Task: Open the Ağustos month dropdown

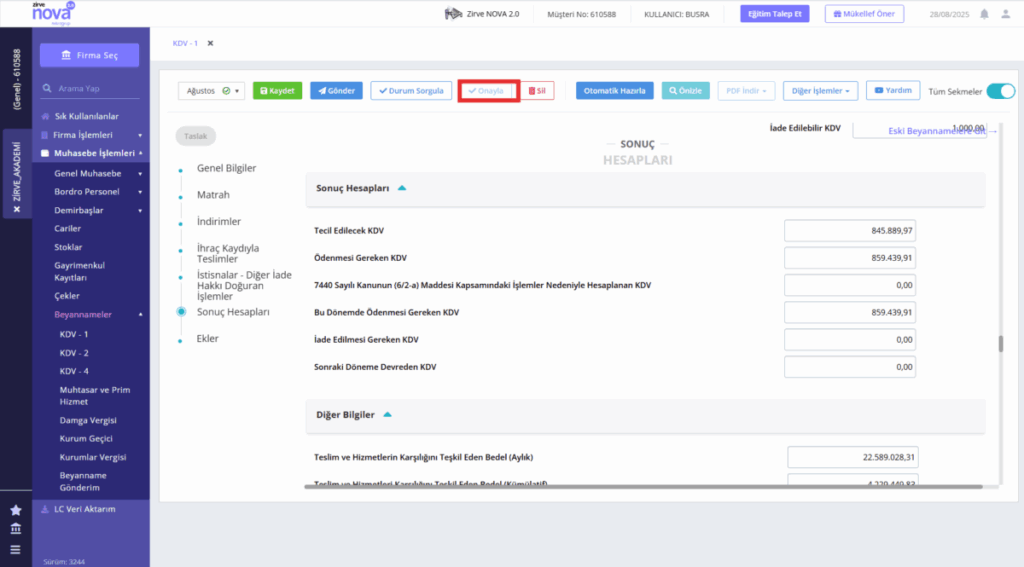Action: [212, 91]
